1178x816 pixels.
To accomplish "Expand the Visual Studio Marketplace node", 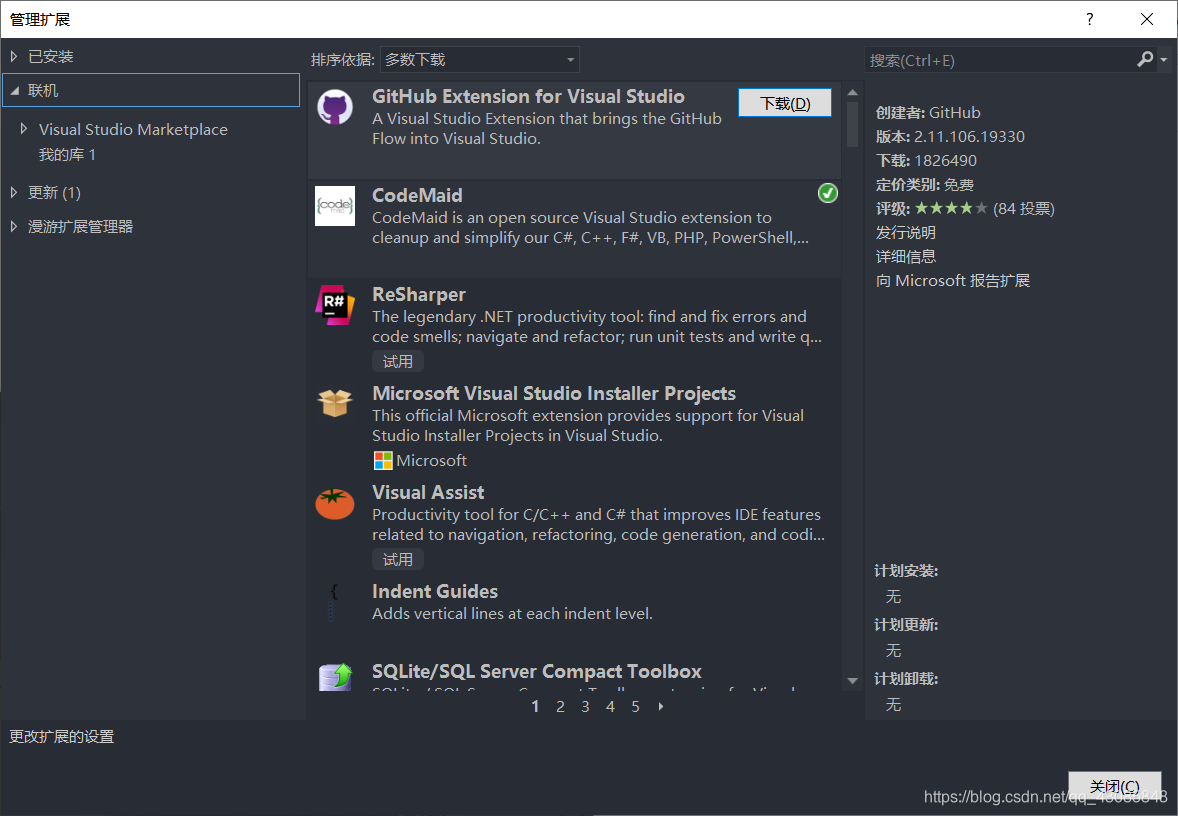I will click(x=24, y=129).
